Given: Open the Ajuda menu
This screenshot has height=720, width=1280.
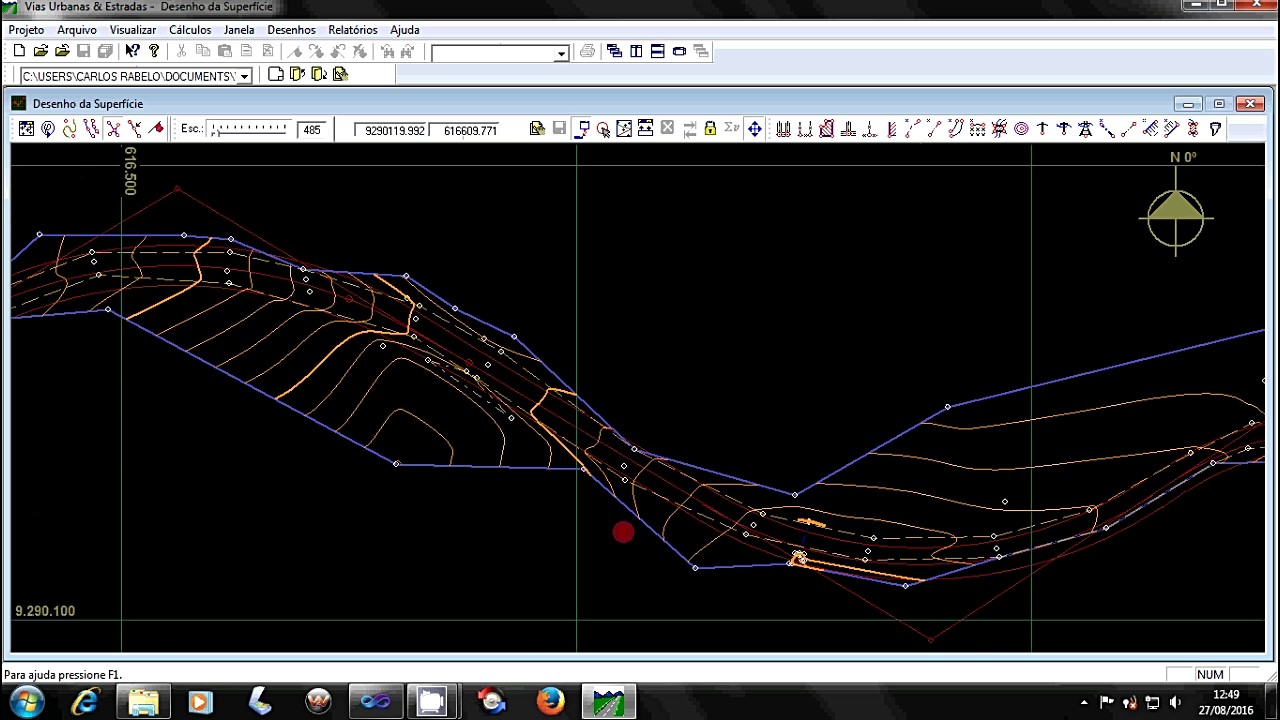Looking at the screenshot, I should [405, 30].
